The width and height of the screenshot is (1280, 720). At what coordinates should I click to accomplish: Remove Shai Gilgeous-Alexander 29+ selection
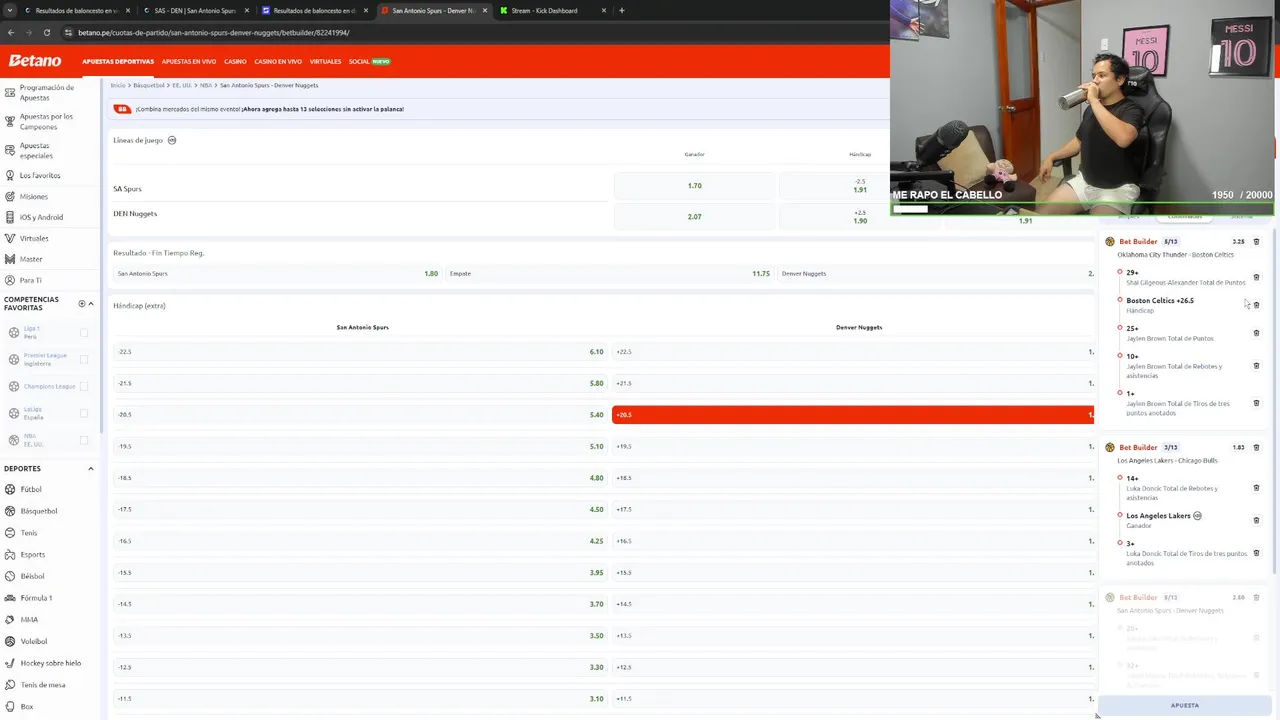[1257, 277]
